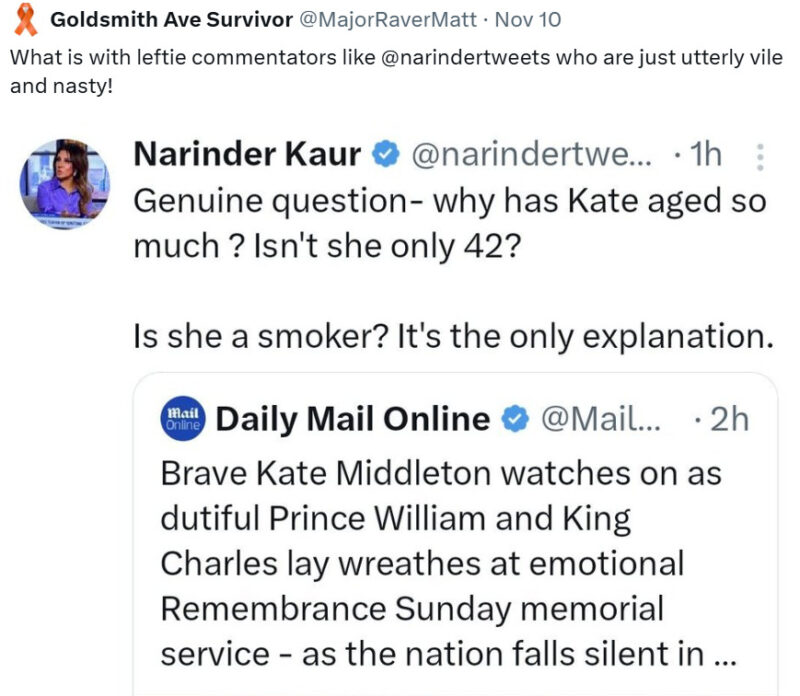This screenshot has width=800, height=696.
Task: Click the Daily Mail Online account name
Action: 353,420
